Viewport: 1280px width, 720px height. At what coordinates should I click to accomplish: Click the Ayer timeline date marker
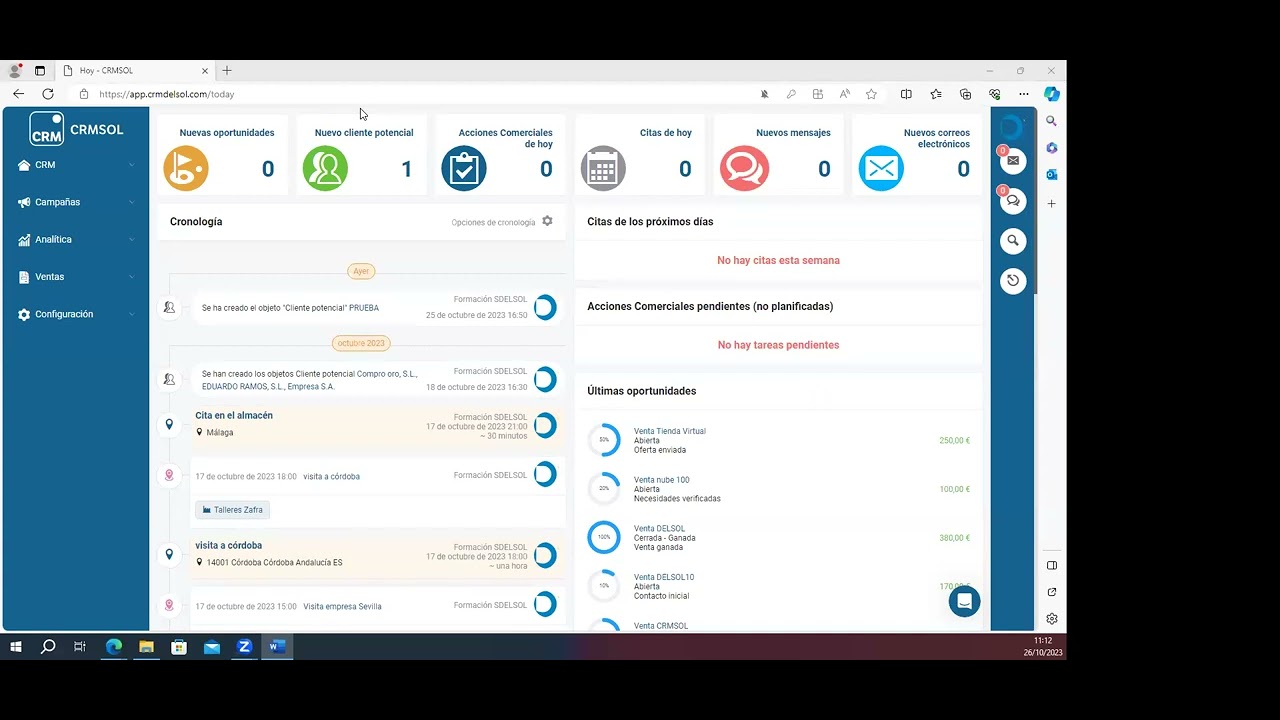tap(361, 271)
